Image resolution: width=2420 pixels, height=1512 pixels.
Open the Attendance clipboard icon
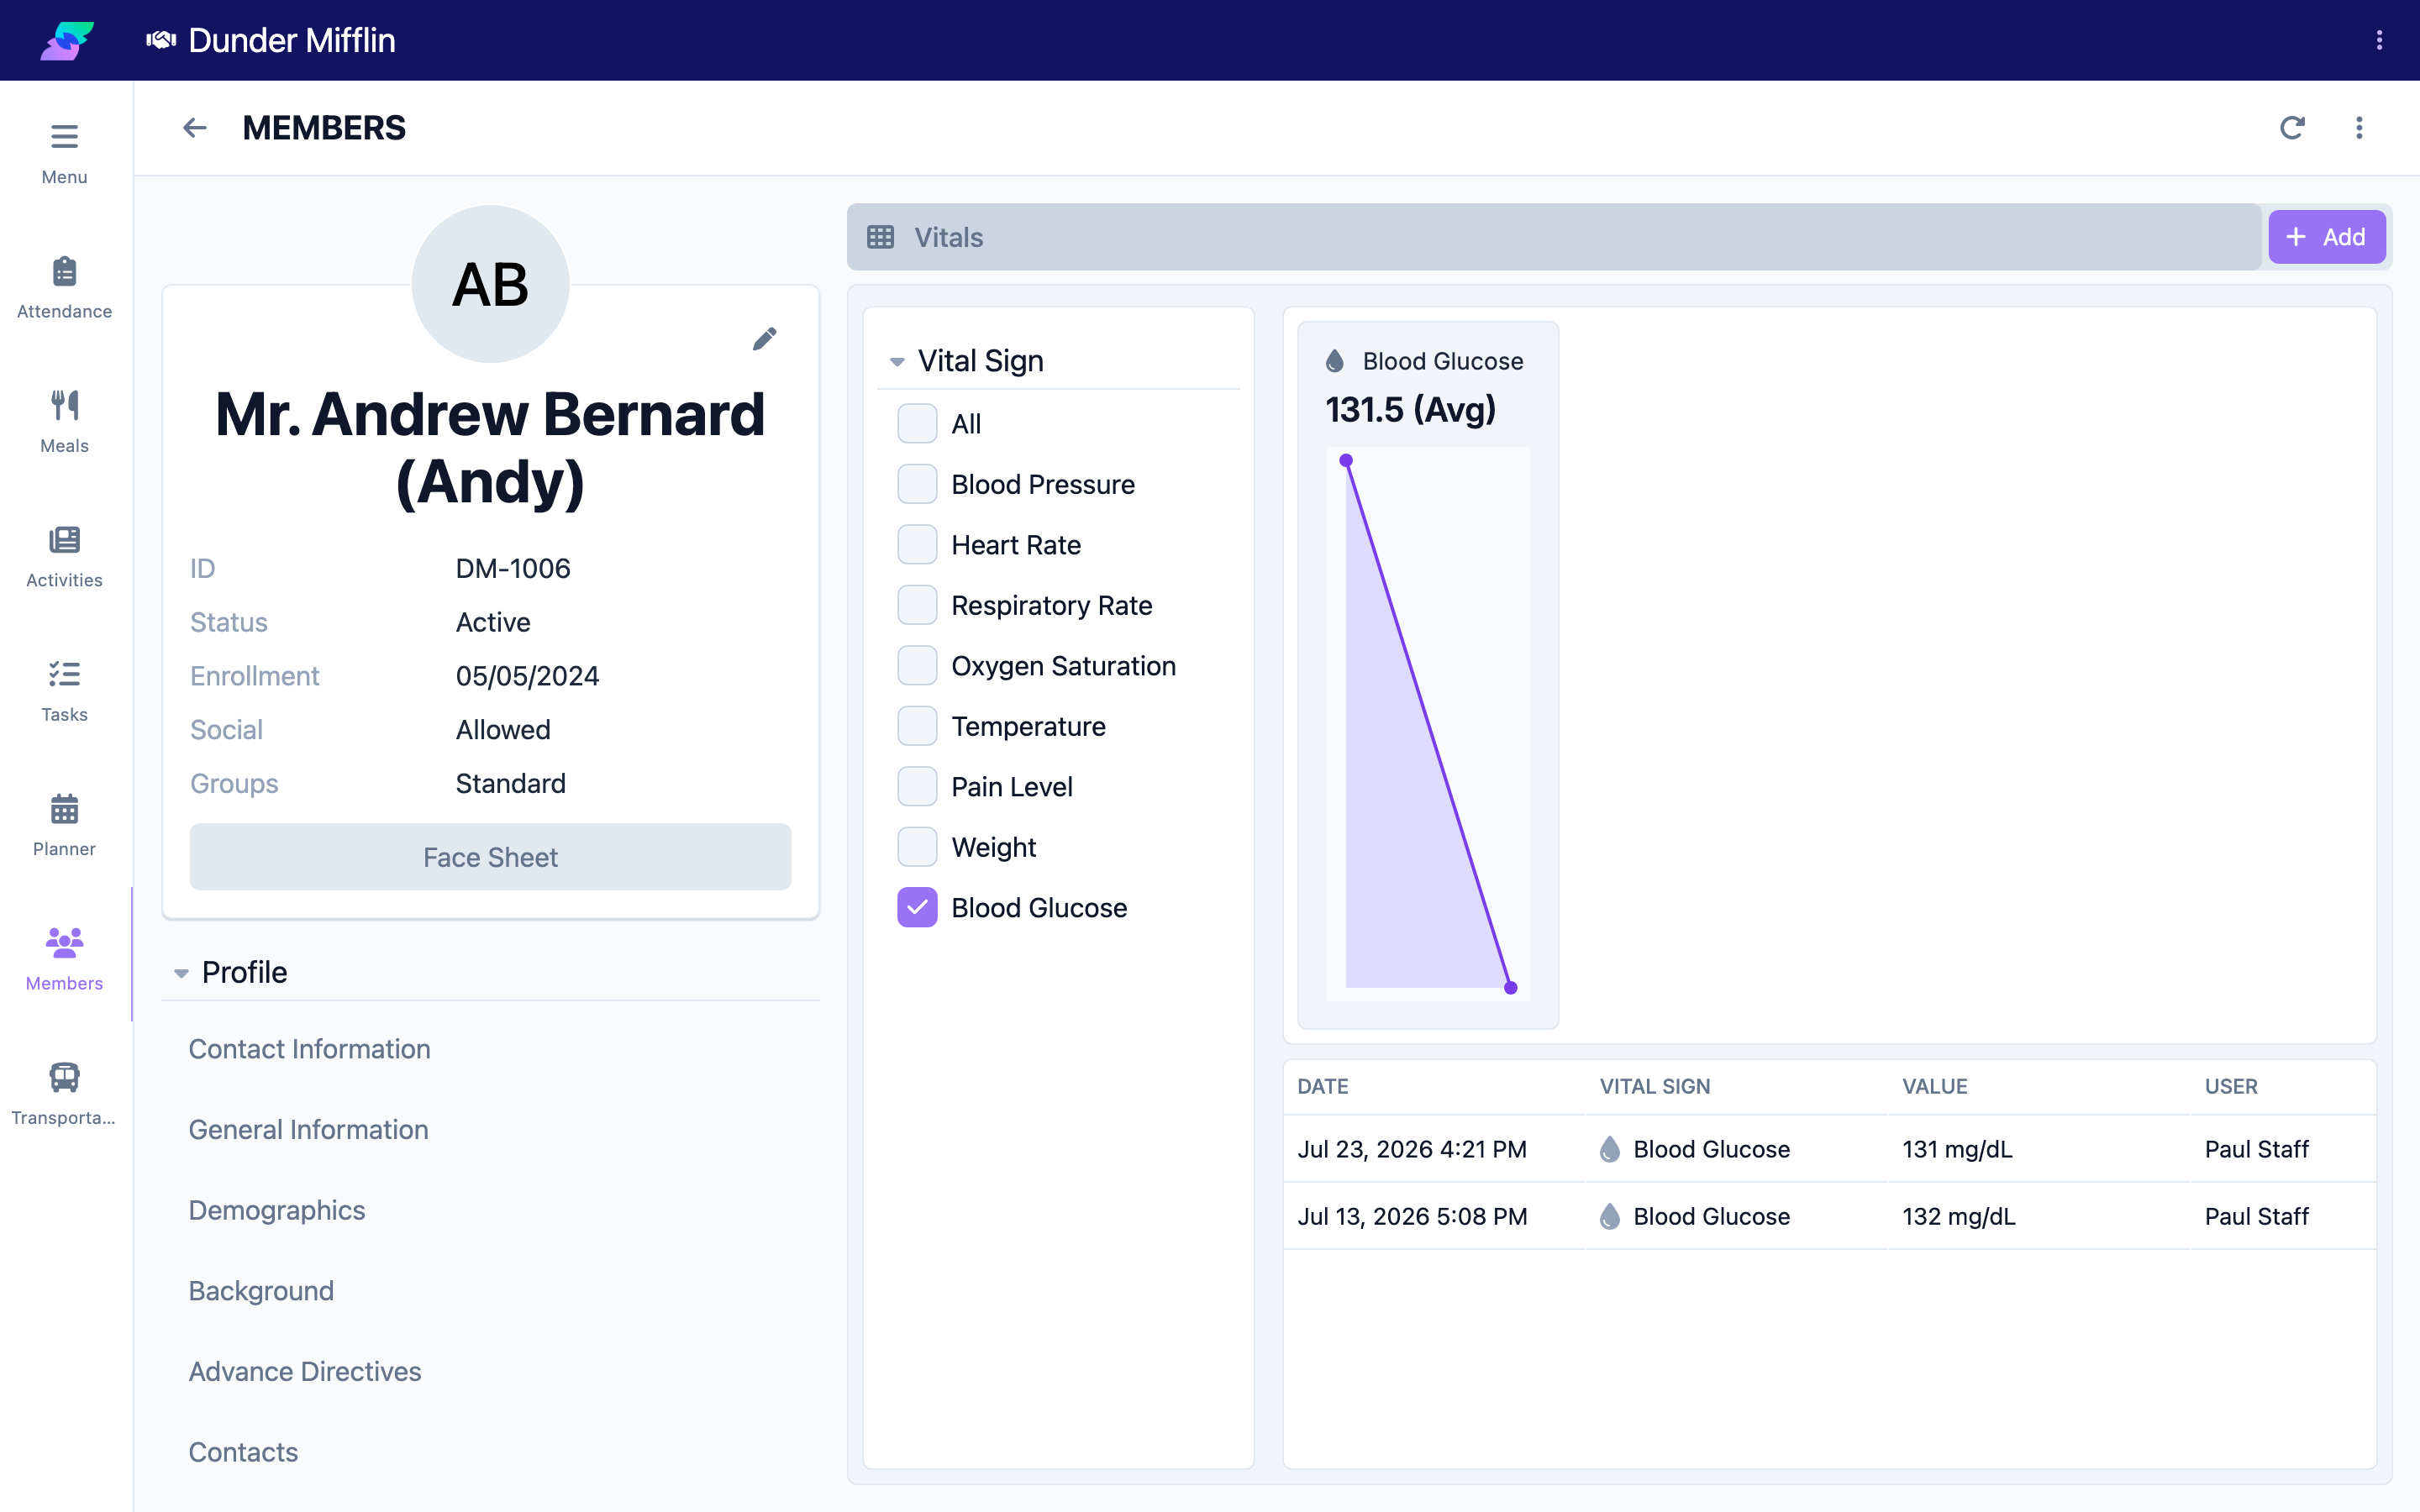coord(64,271)
